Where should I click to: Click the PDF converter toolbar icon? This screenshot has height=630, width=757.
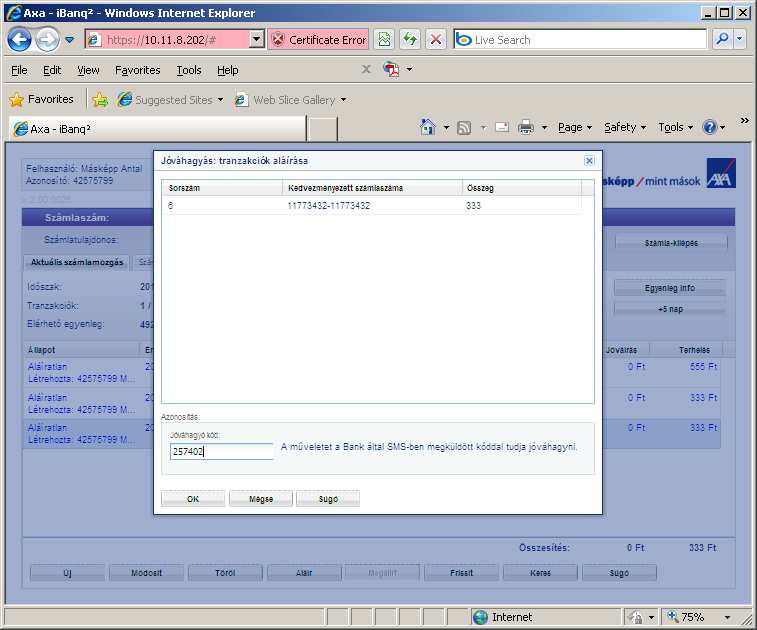(x=391, y=70)
